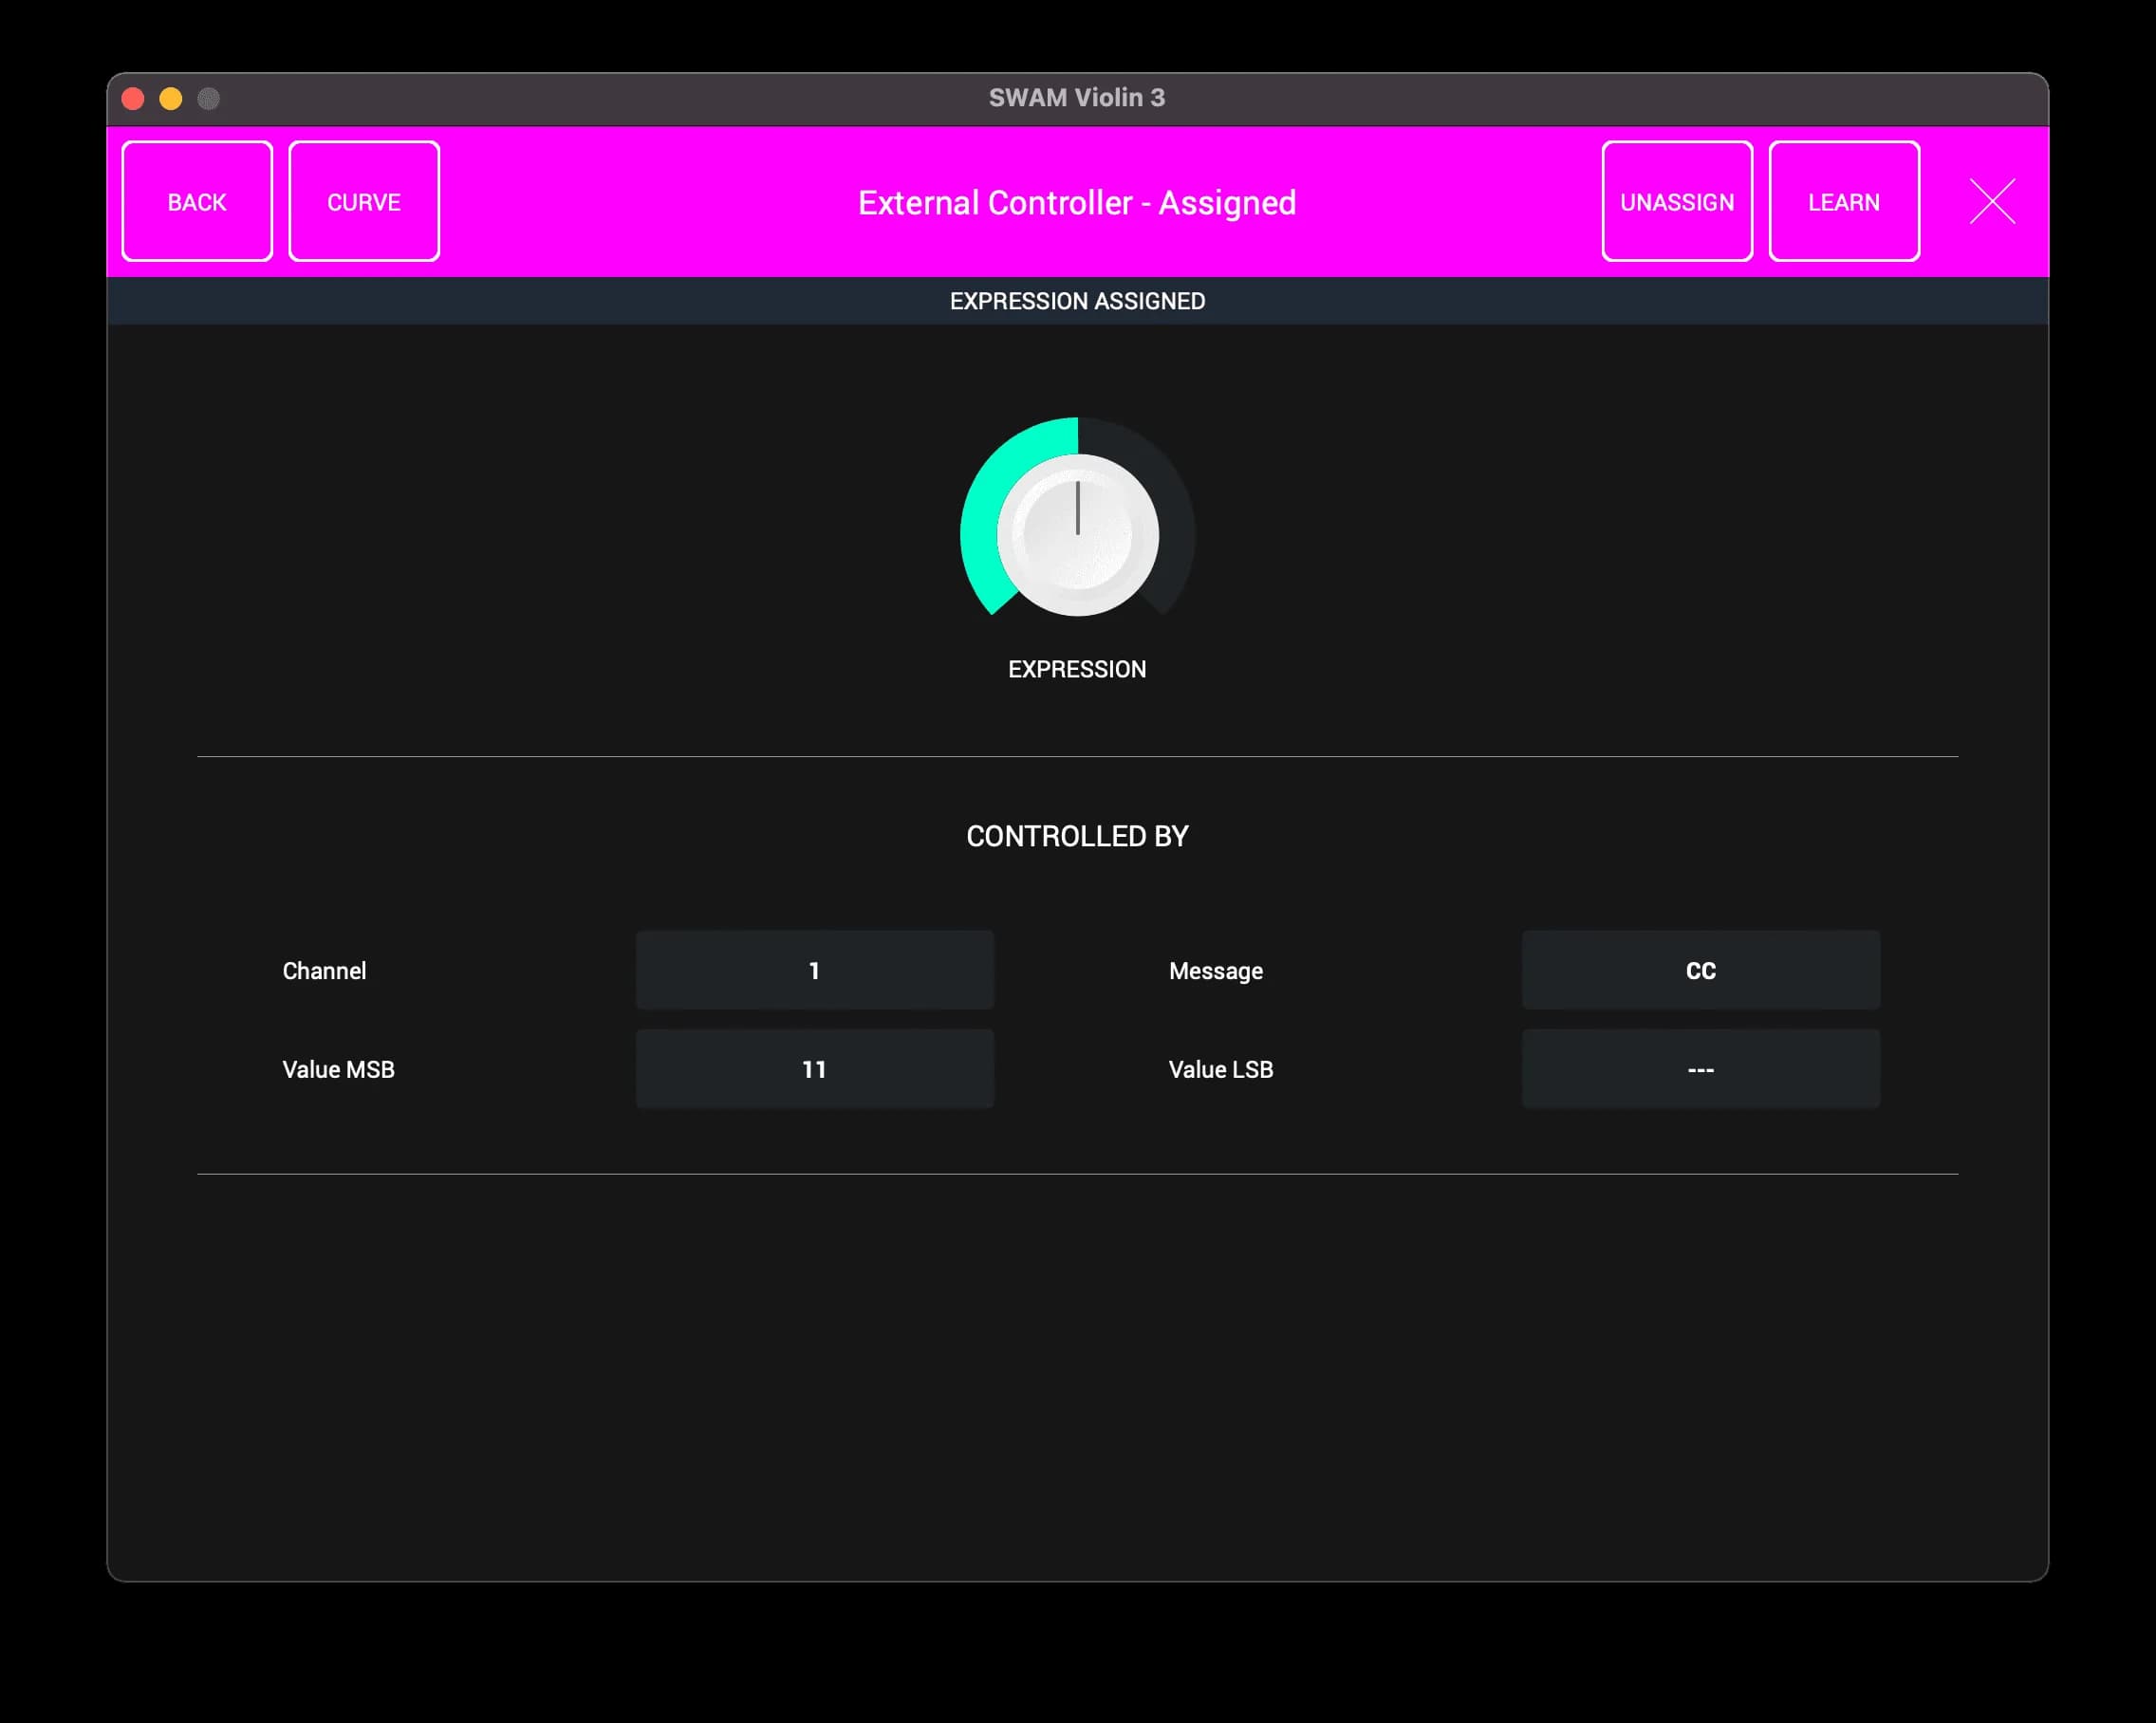
Task: Open the CURVE editor
Action: 363,202
